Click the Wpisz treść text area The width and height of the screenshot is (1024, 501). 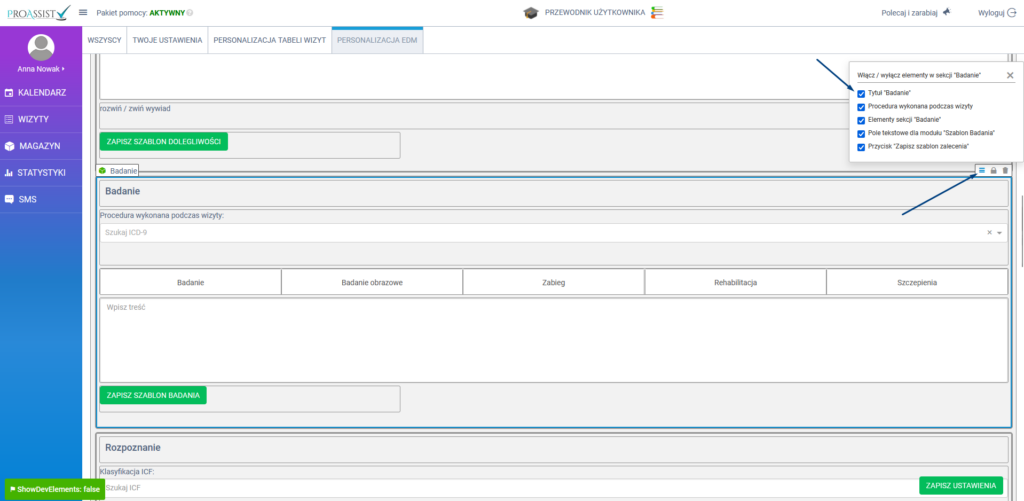point(553,340)
